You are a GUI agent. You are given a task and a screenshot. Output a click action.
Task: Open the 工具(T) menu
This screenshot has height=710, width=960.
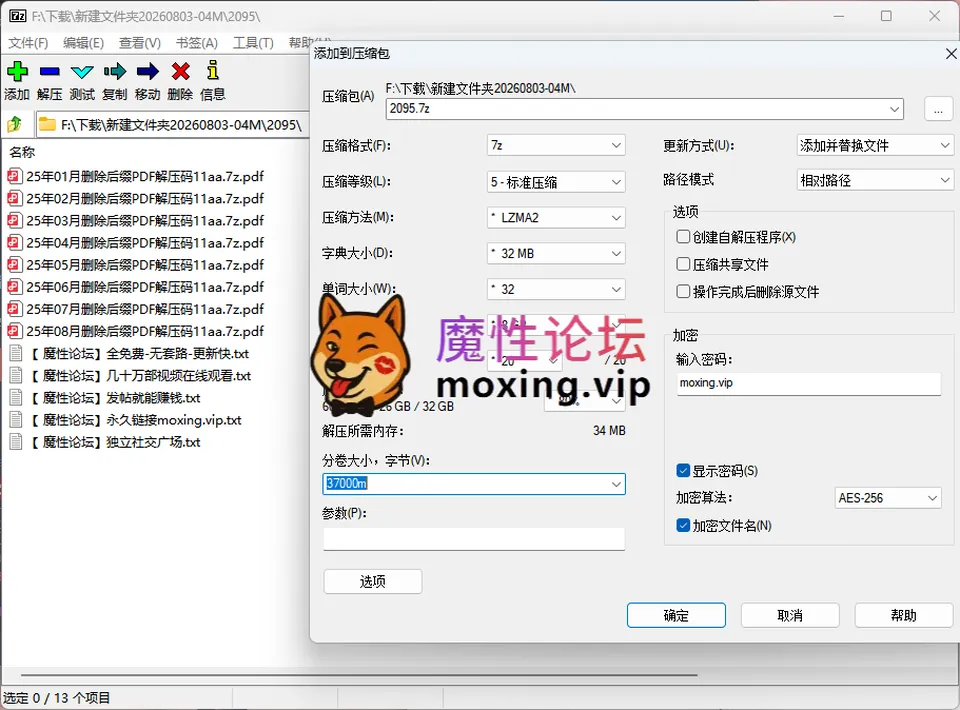click(x=253, y=43)
